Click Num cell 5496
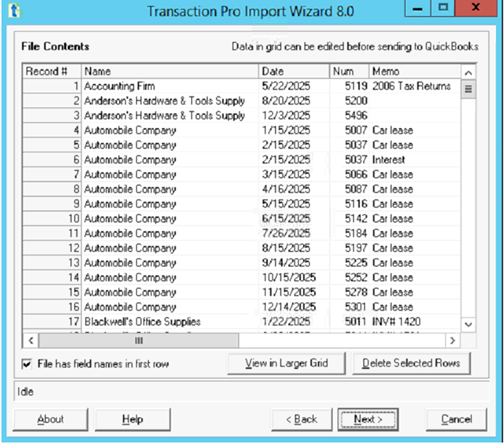The width and height of the screenshot is (504, 444). point(349,116)
